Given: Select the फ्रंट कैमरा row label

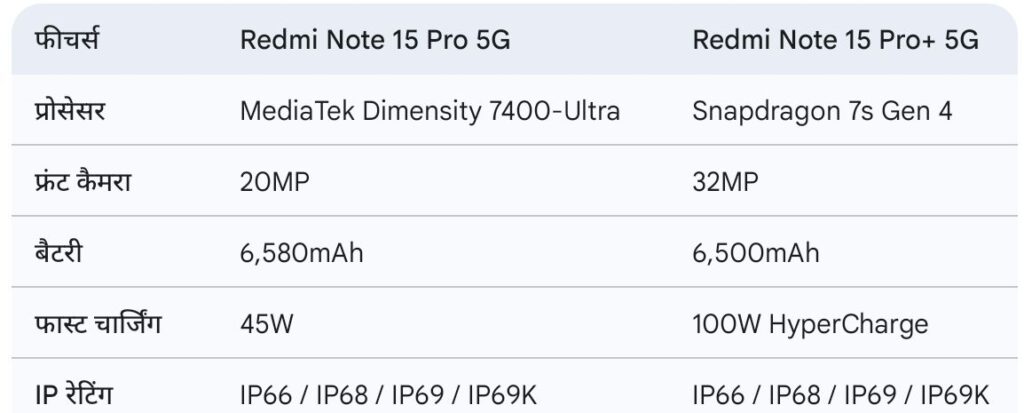Looking at the screenshot, I should click(83, 181).
